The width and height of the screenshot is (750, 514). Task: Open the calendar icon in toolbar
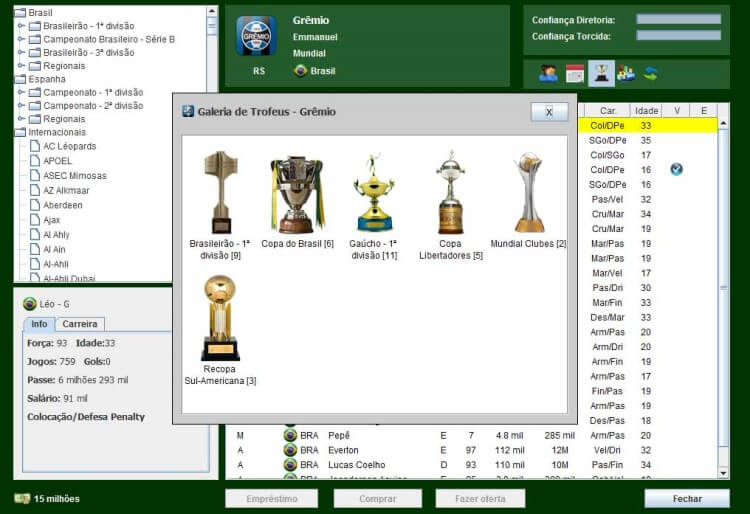(x=574, y=74)
